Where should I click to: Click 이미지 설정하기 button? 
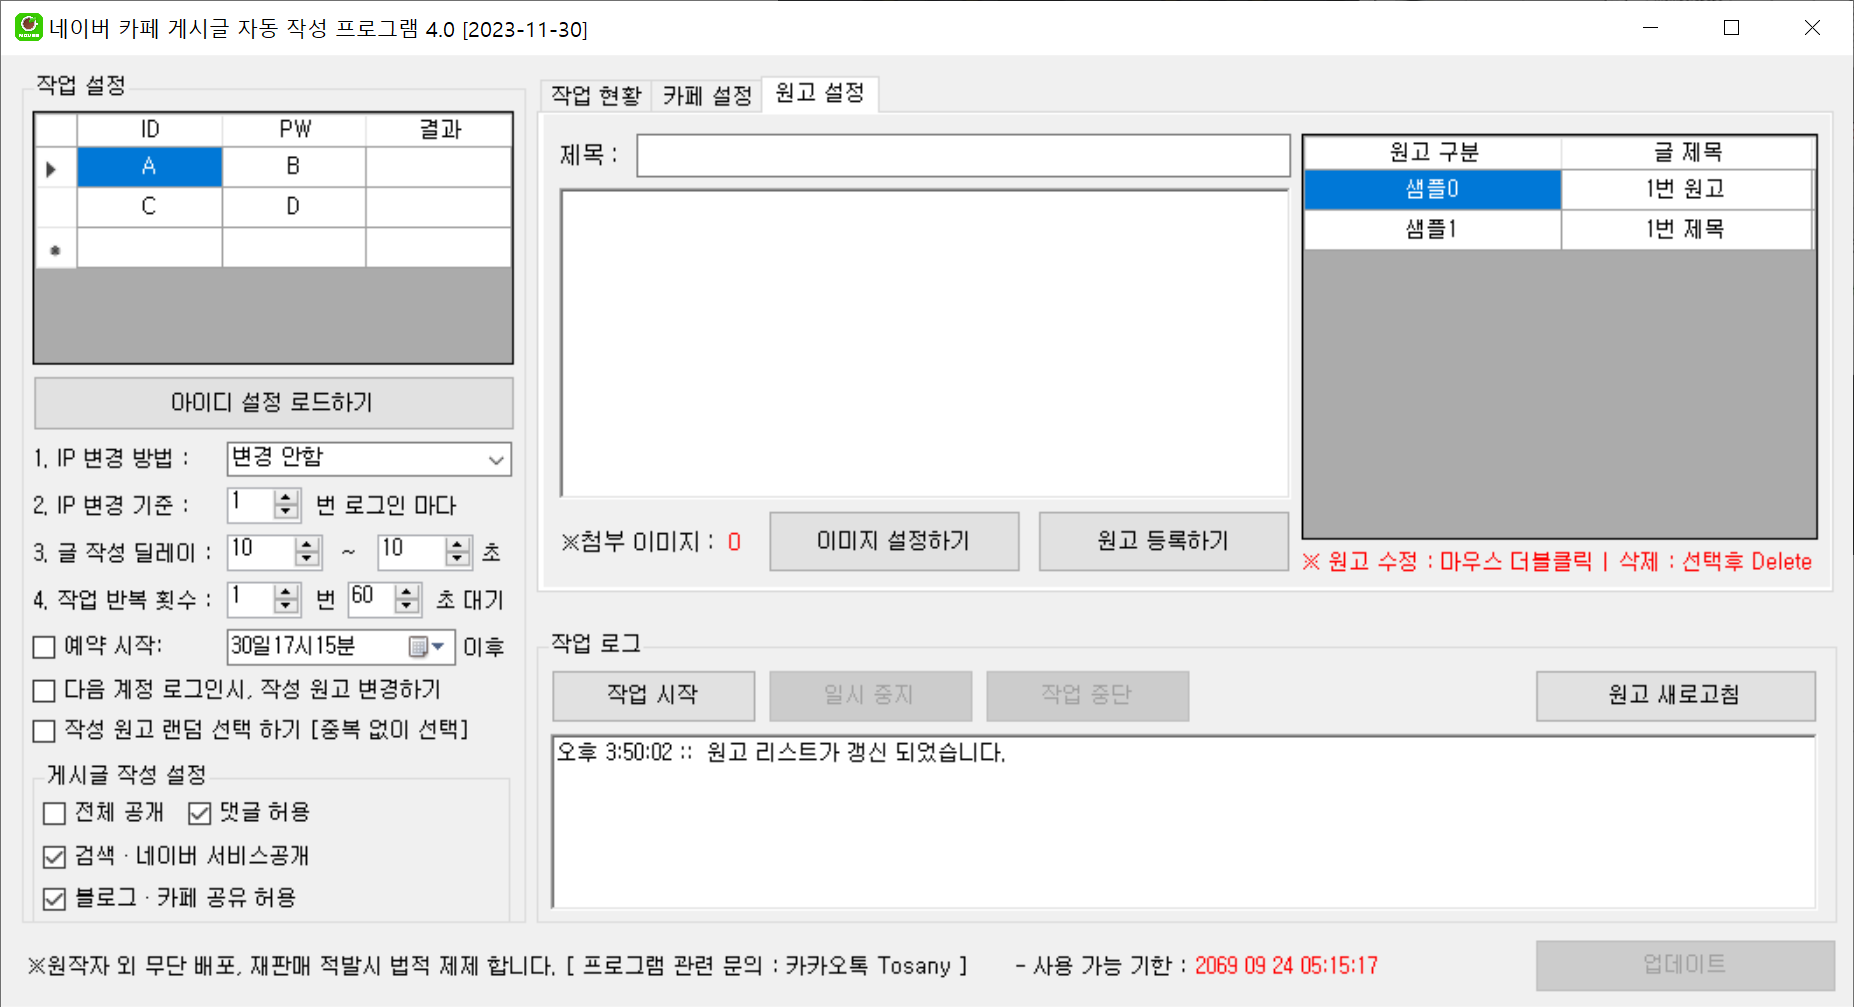[x=894, y=541]
